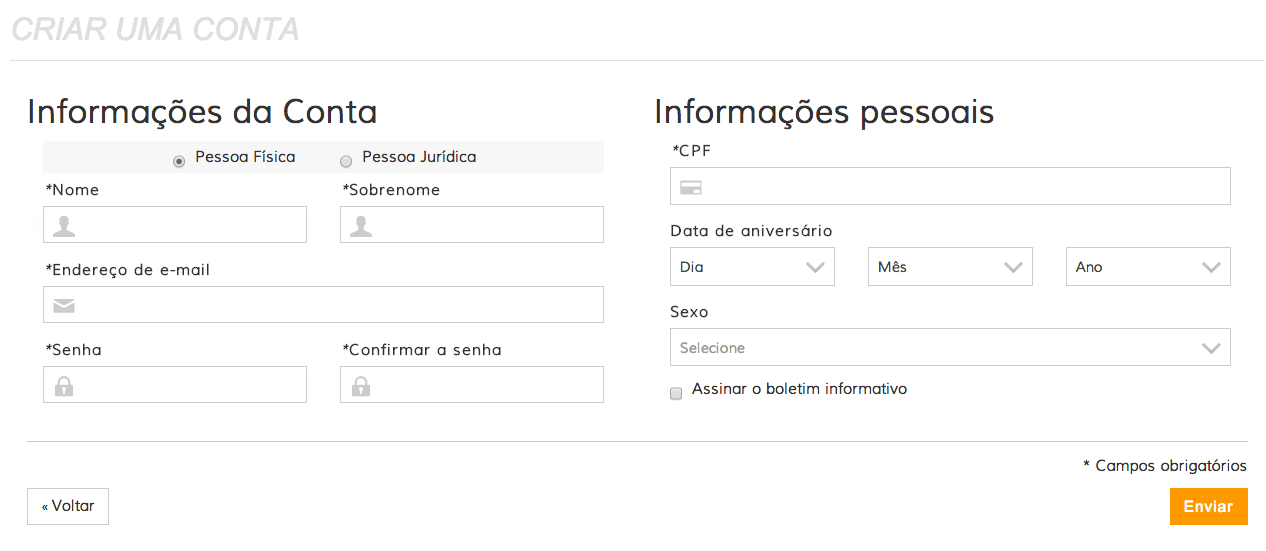Enable Assinar o boletim informativo checkbox

tap(676, 392)
